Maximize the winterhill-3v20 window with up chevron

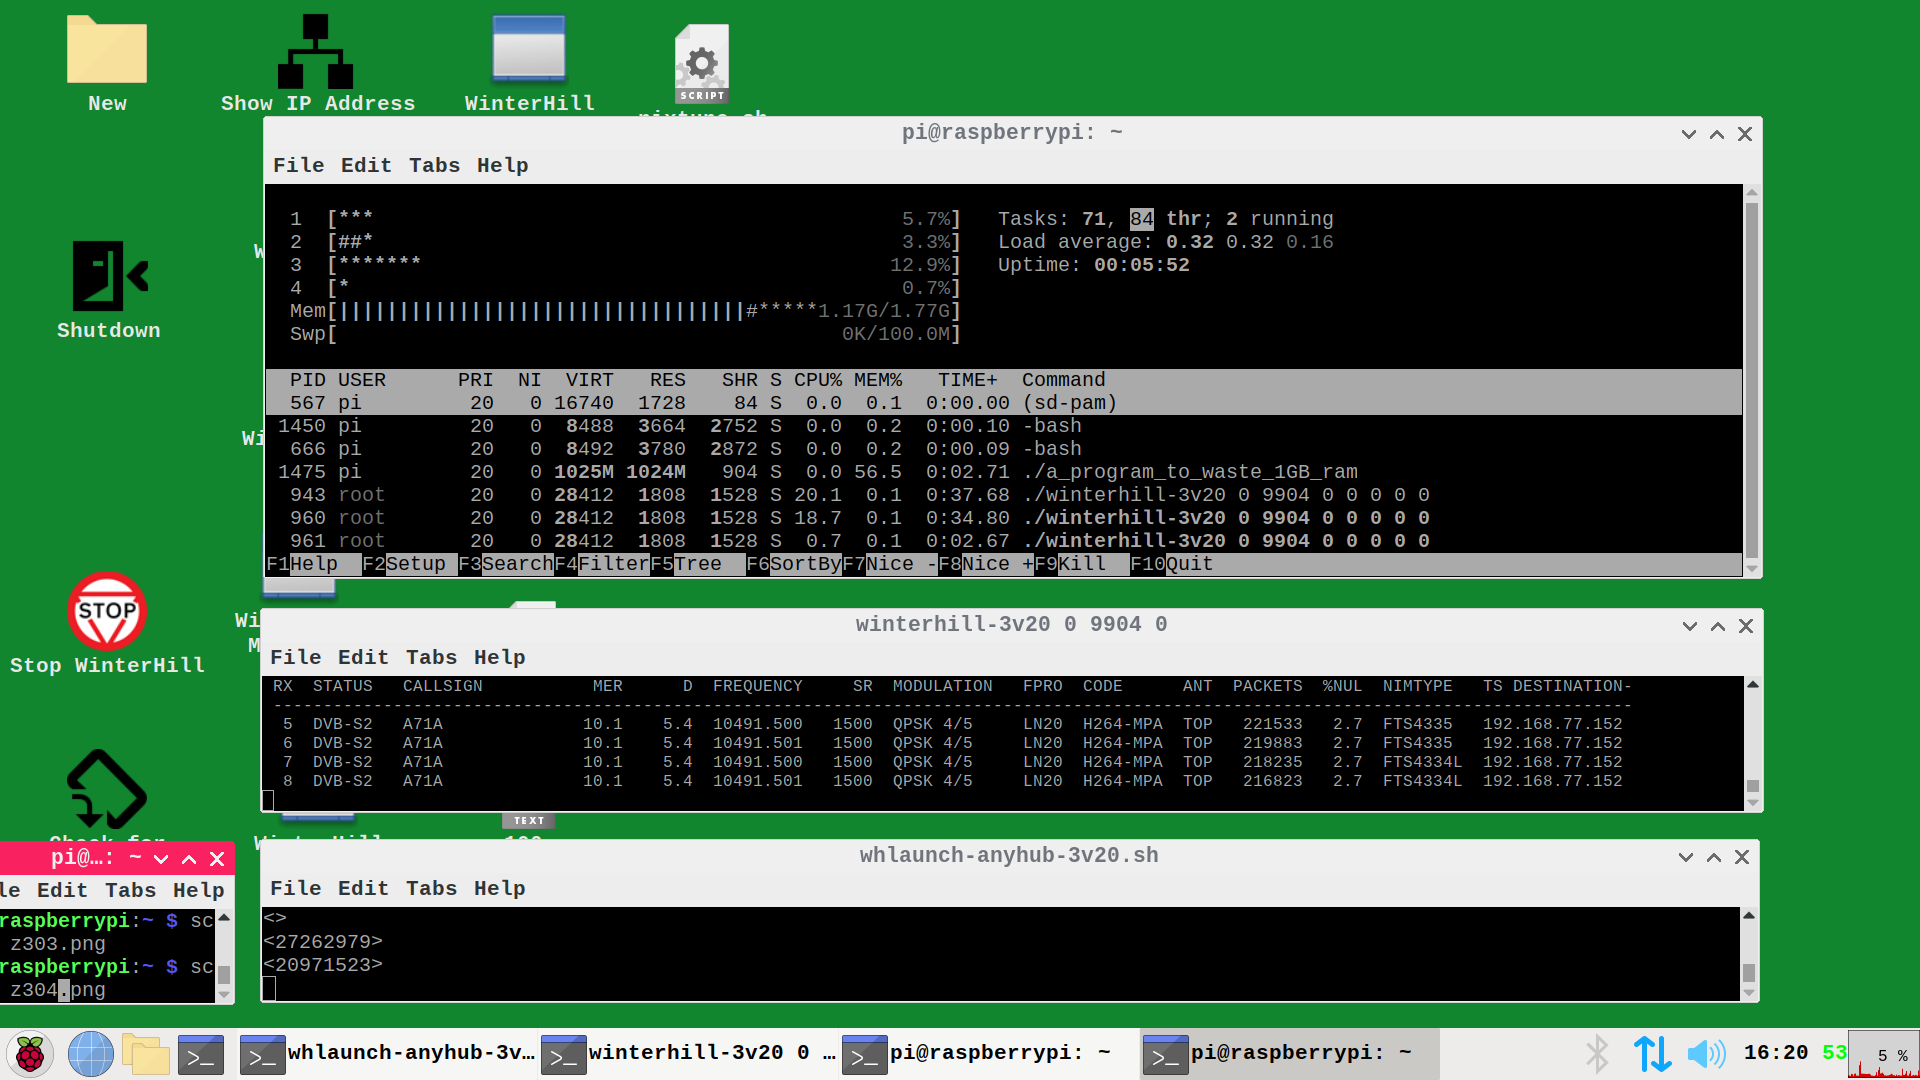pos(1718,626)
